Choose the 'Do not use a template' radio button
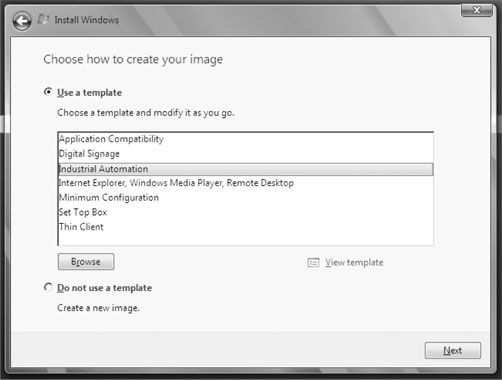502x380 pixels. click(x=48, y=287)
